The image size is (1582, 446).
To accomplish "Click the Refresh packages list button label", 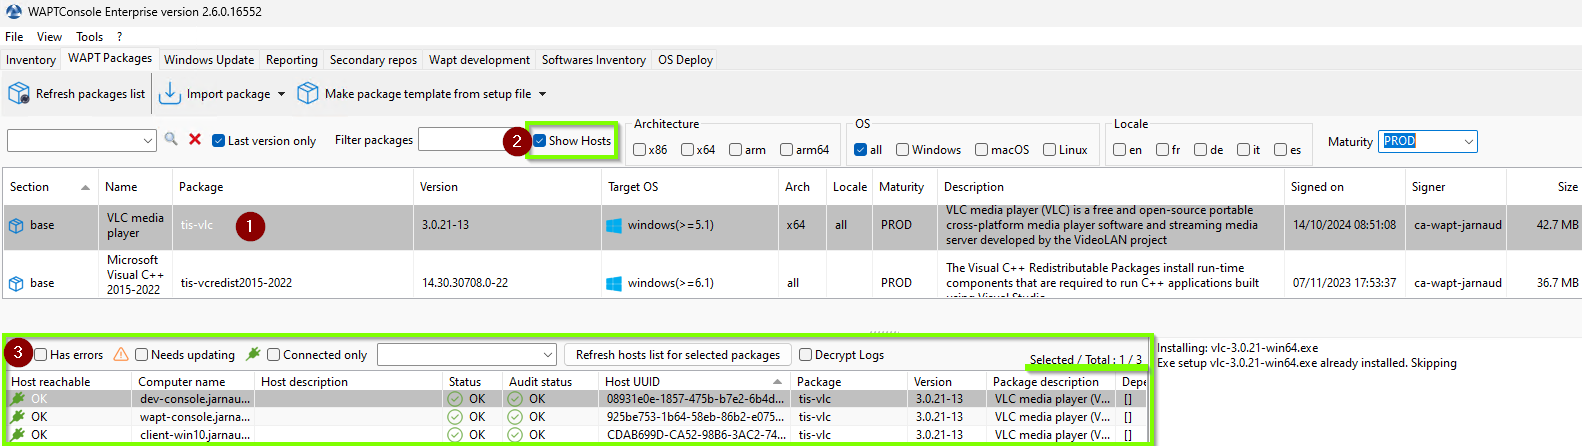I will coord(90,94).
